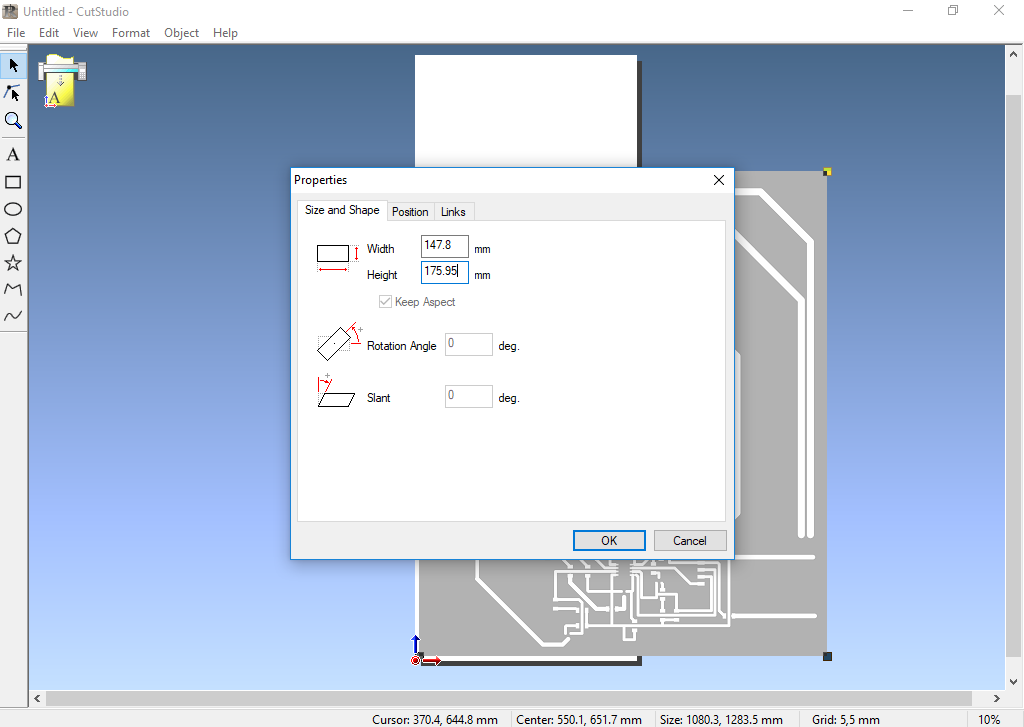The width and height of the screenshot is (1024, 727).
Task: Click the Height label in dialog
Action: (x=382, y=275)
